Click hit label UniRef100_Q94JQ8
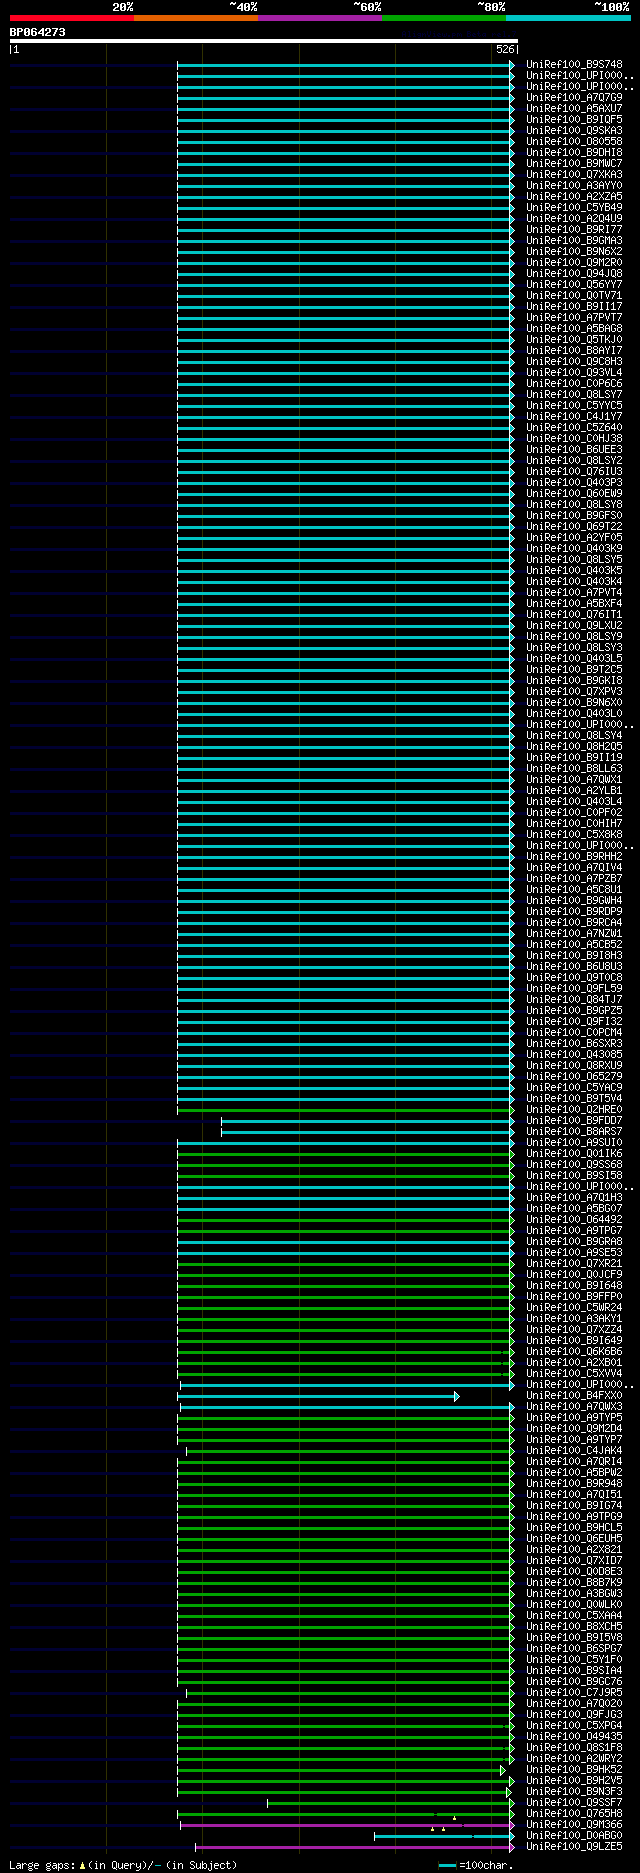Screen dimensions: 640x1873 coord(574,274)
